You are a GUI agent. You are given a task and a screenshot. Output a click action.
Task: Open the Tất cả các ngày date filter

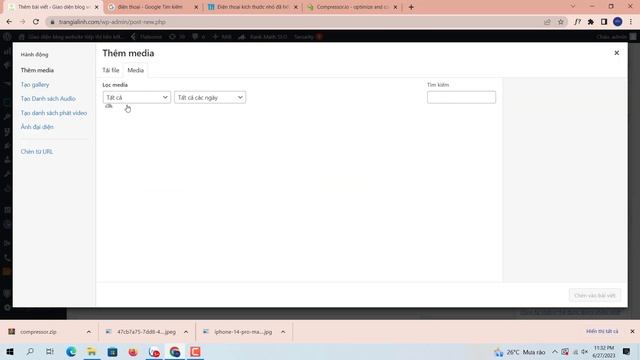[x=210, y=98]
